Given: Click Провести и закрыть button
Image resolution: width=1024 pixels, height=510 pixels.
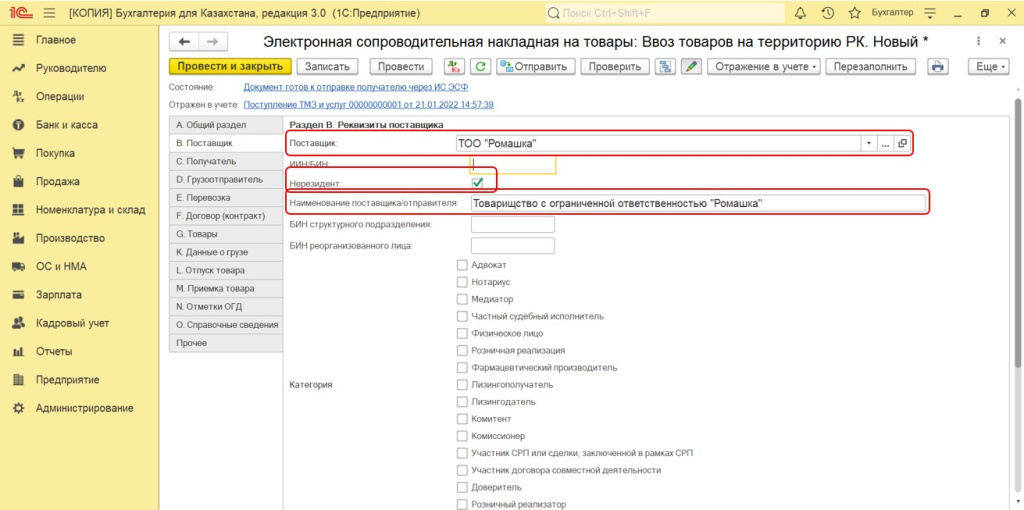Looking at the screenshot, I should tap(230, 67).
